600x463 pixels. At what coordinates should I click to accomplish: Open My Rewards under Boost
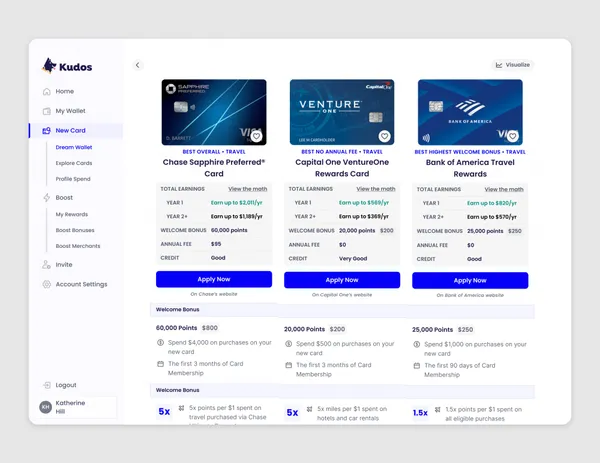(x=72, y=214)
